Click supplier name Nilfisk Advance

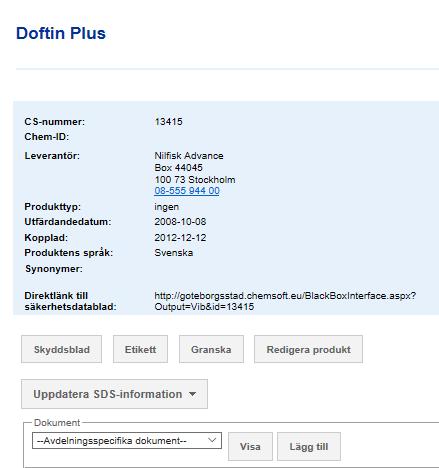click(189, 156)
